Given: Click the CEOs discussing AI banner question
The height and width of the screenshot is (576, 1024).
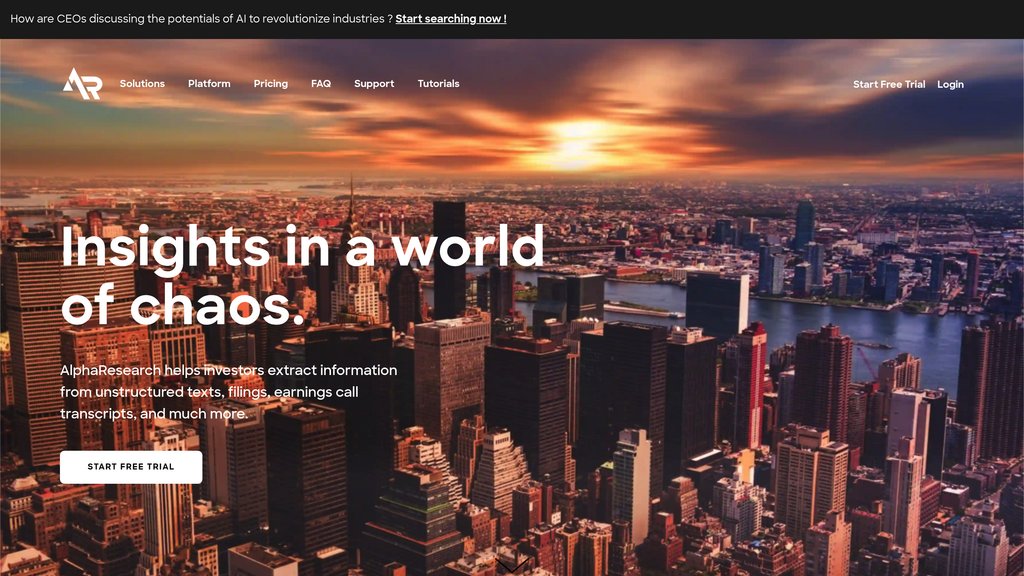Looking at the screenshot, I should tap(200, 19).
